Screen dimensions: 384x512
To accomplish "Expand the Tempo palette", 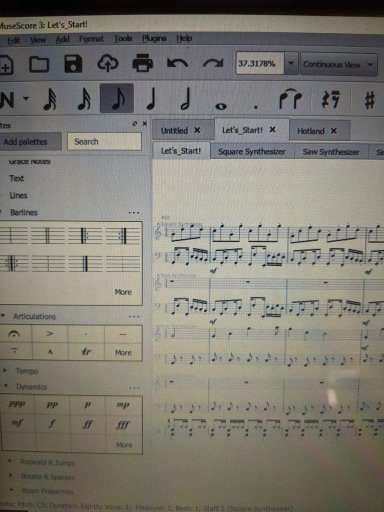I will (x=27, y=371).
